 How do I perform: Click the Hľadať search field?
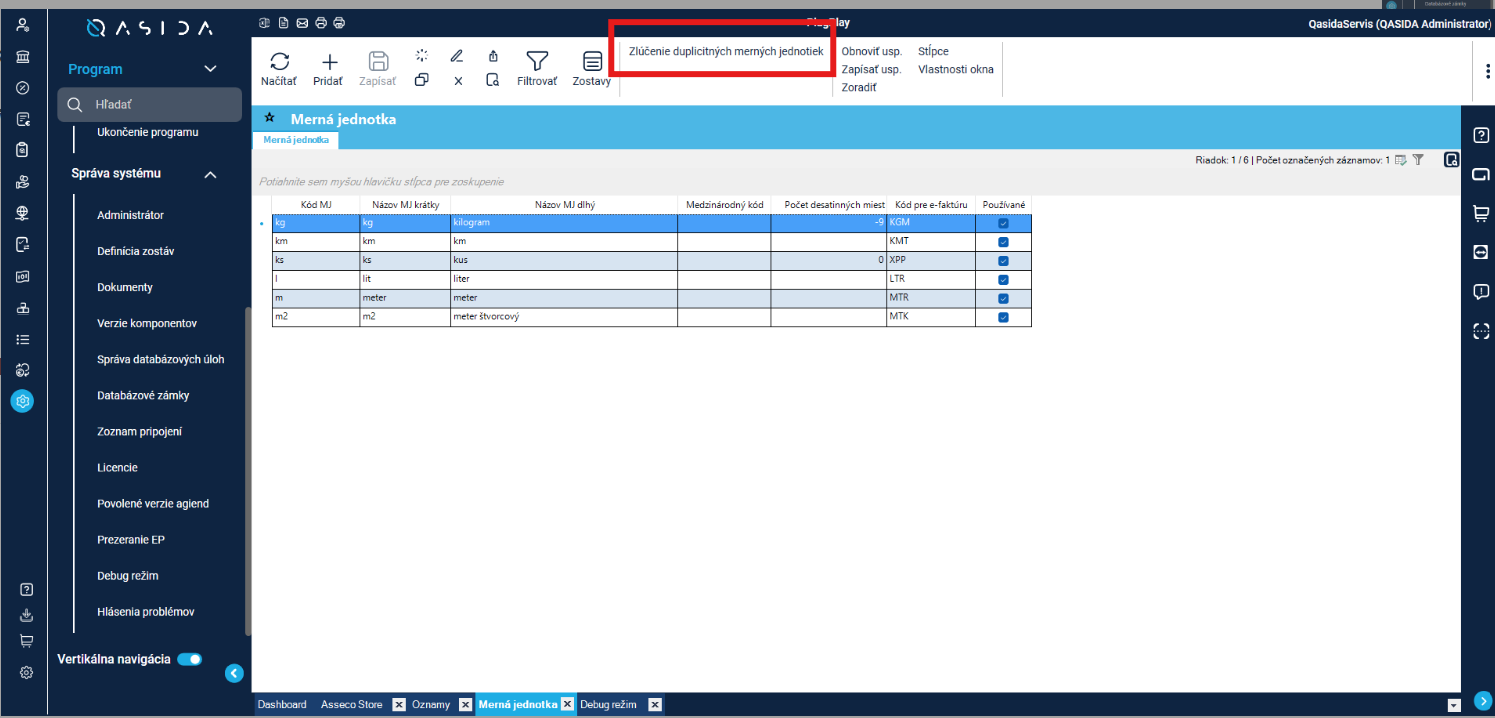point(150,105)
